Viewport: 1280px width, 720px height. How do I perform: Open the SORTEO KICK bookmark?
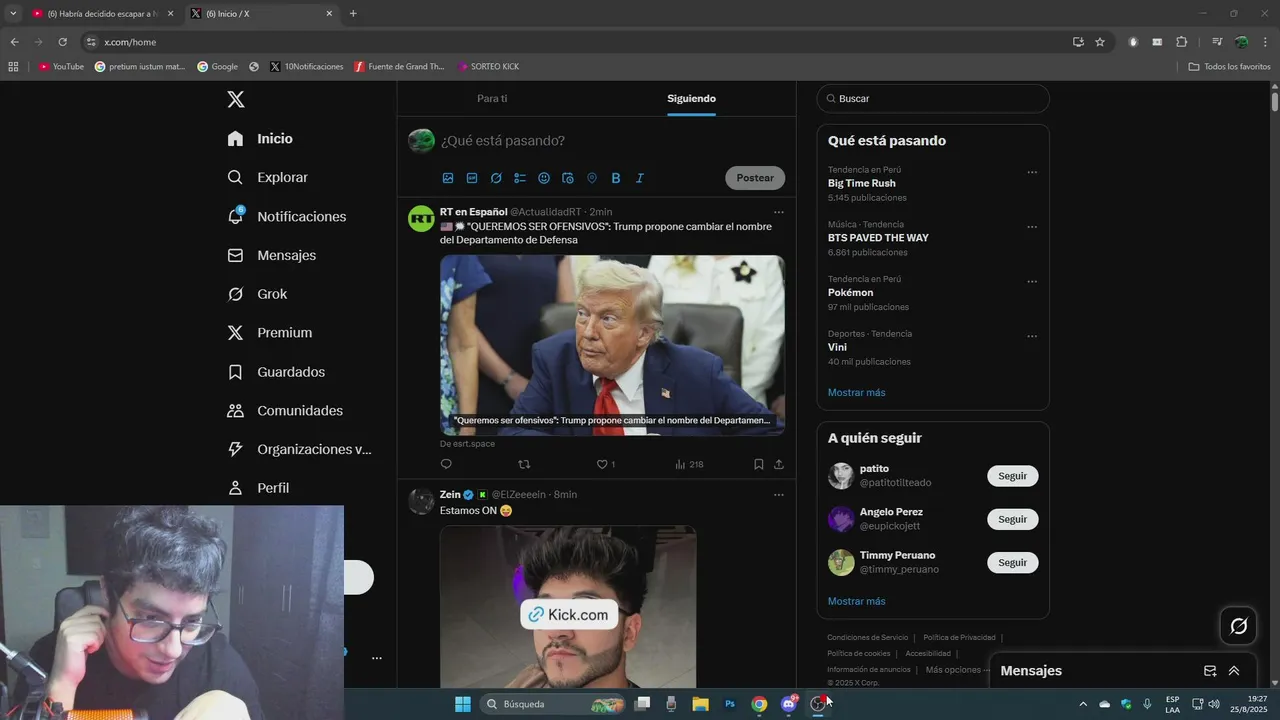point(488,66)
